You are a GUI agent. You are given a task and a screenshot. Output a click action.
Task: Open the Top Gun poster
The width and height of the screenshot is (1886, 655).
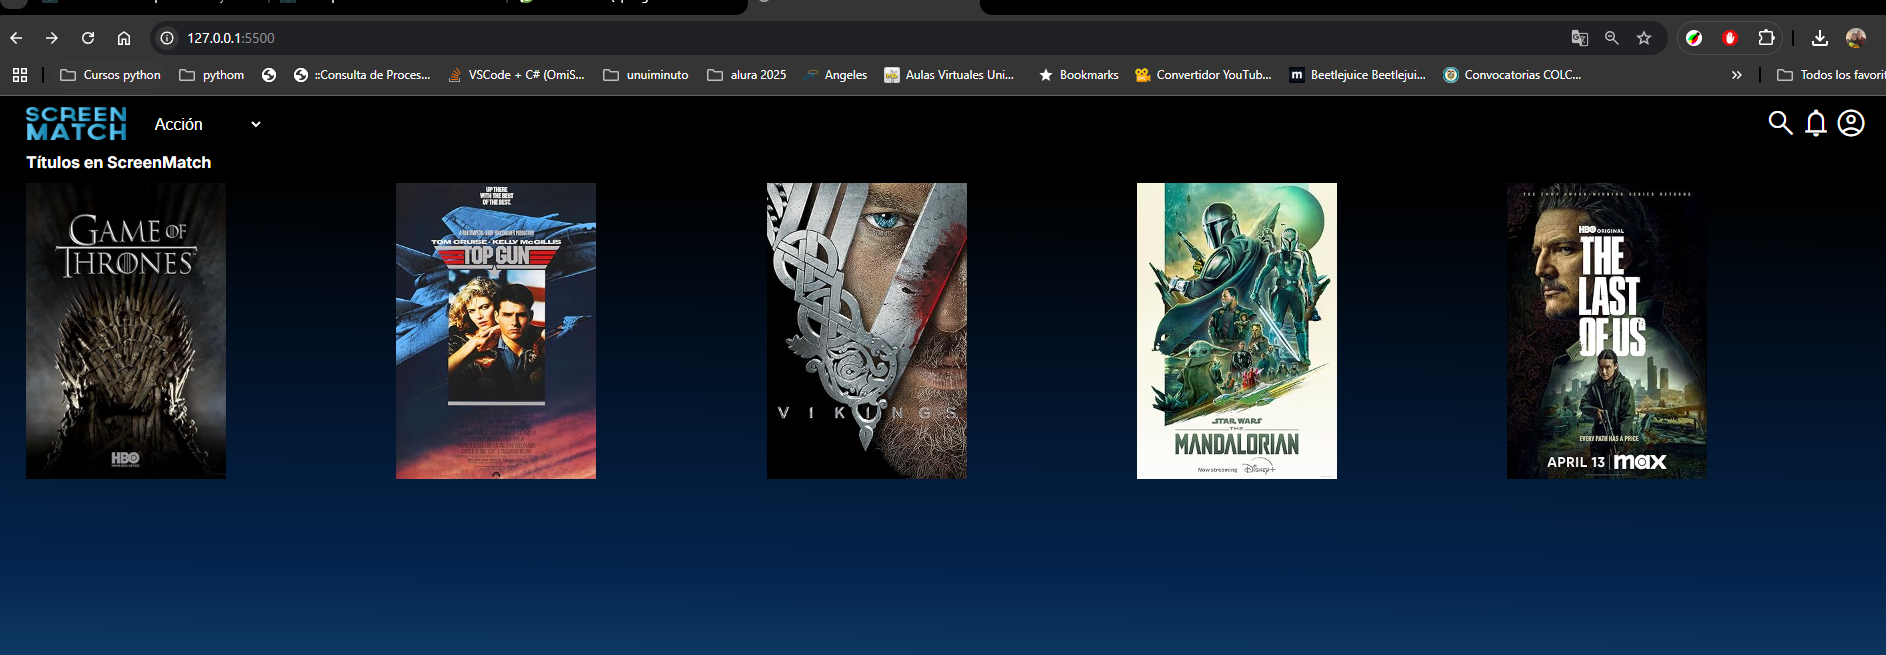pyautogui.click(x=496, y=331)
